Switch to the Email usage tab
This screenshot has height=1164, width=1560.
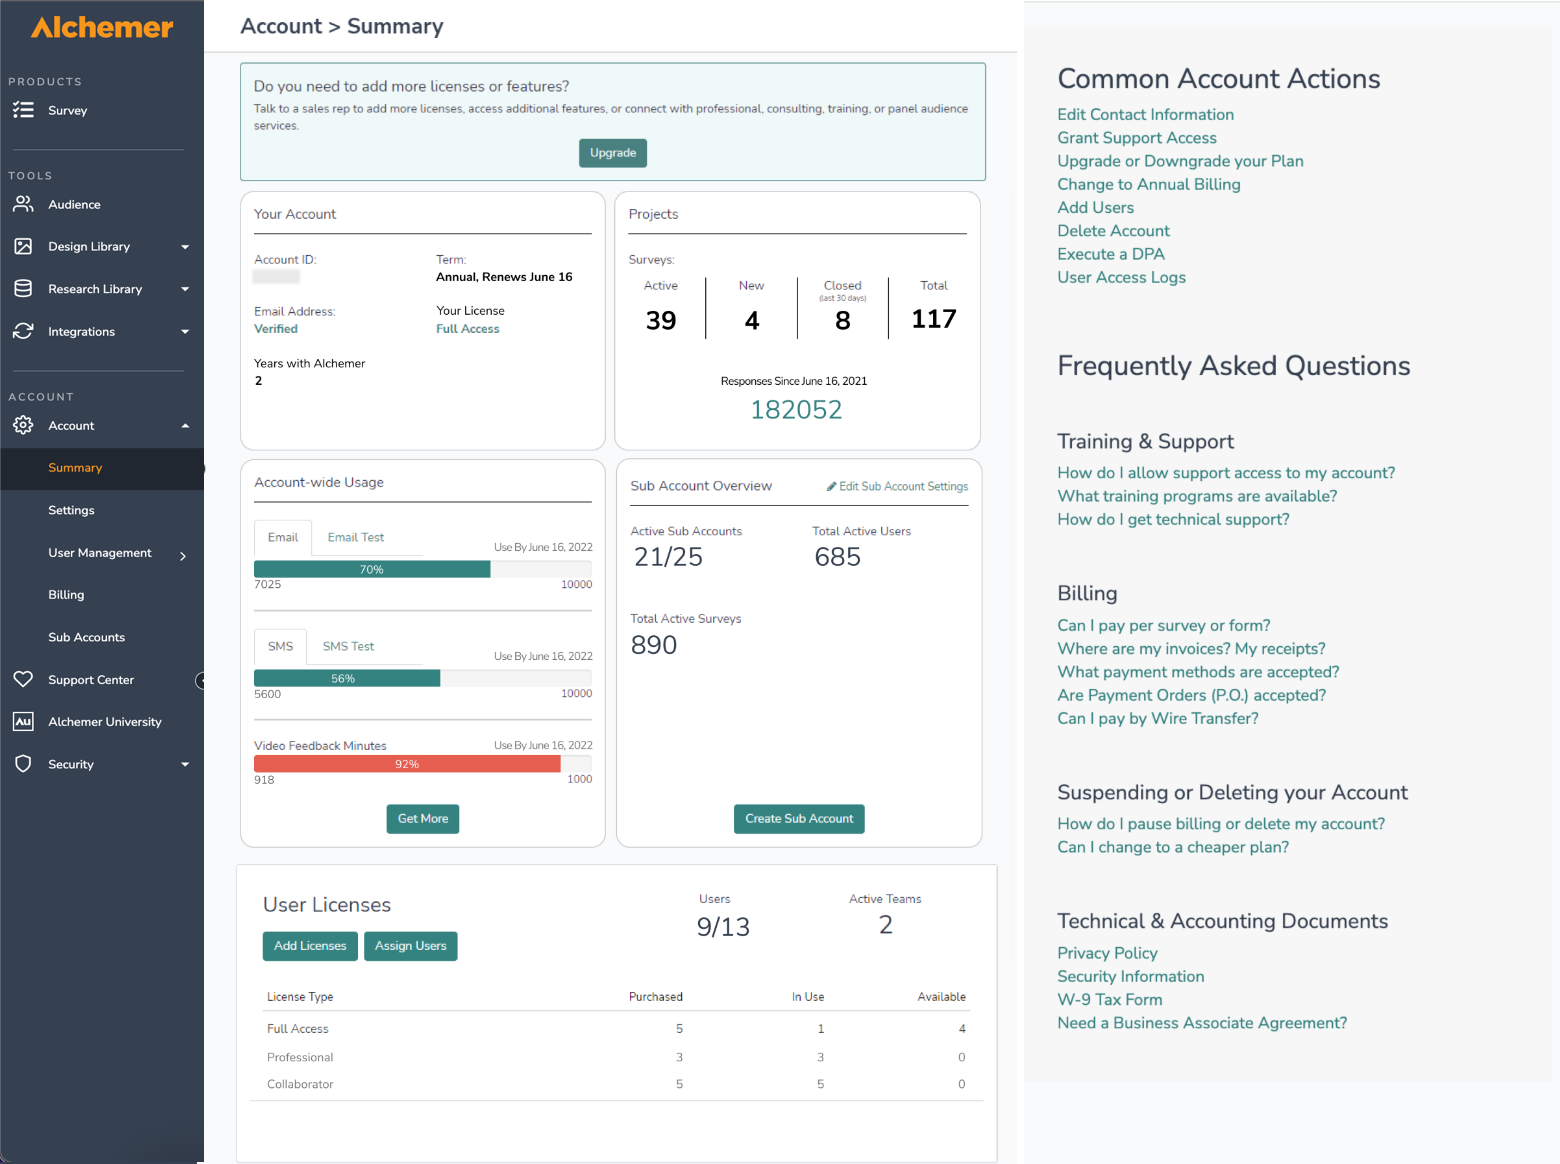pyautogui.click(x=283, y=538)
